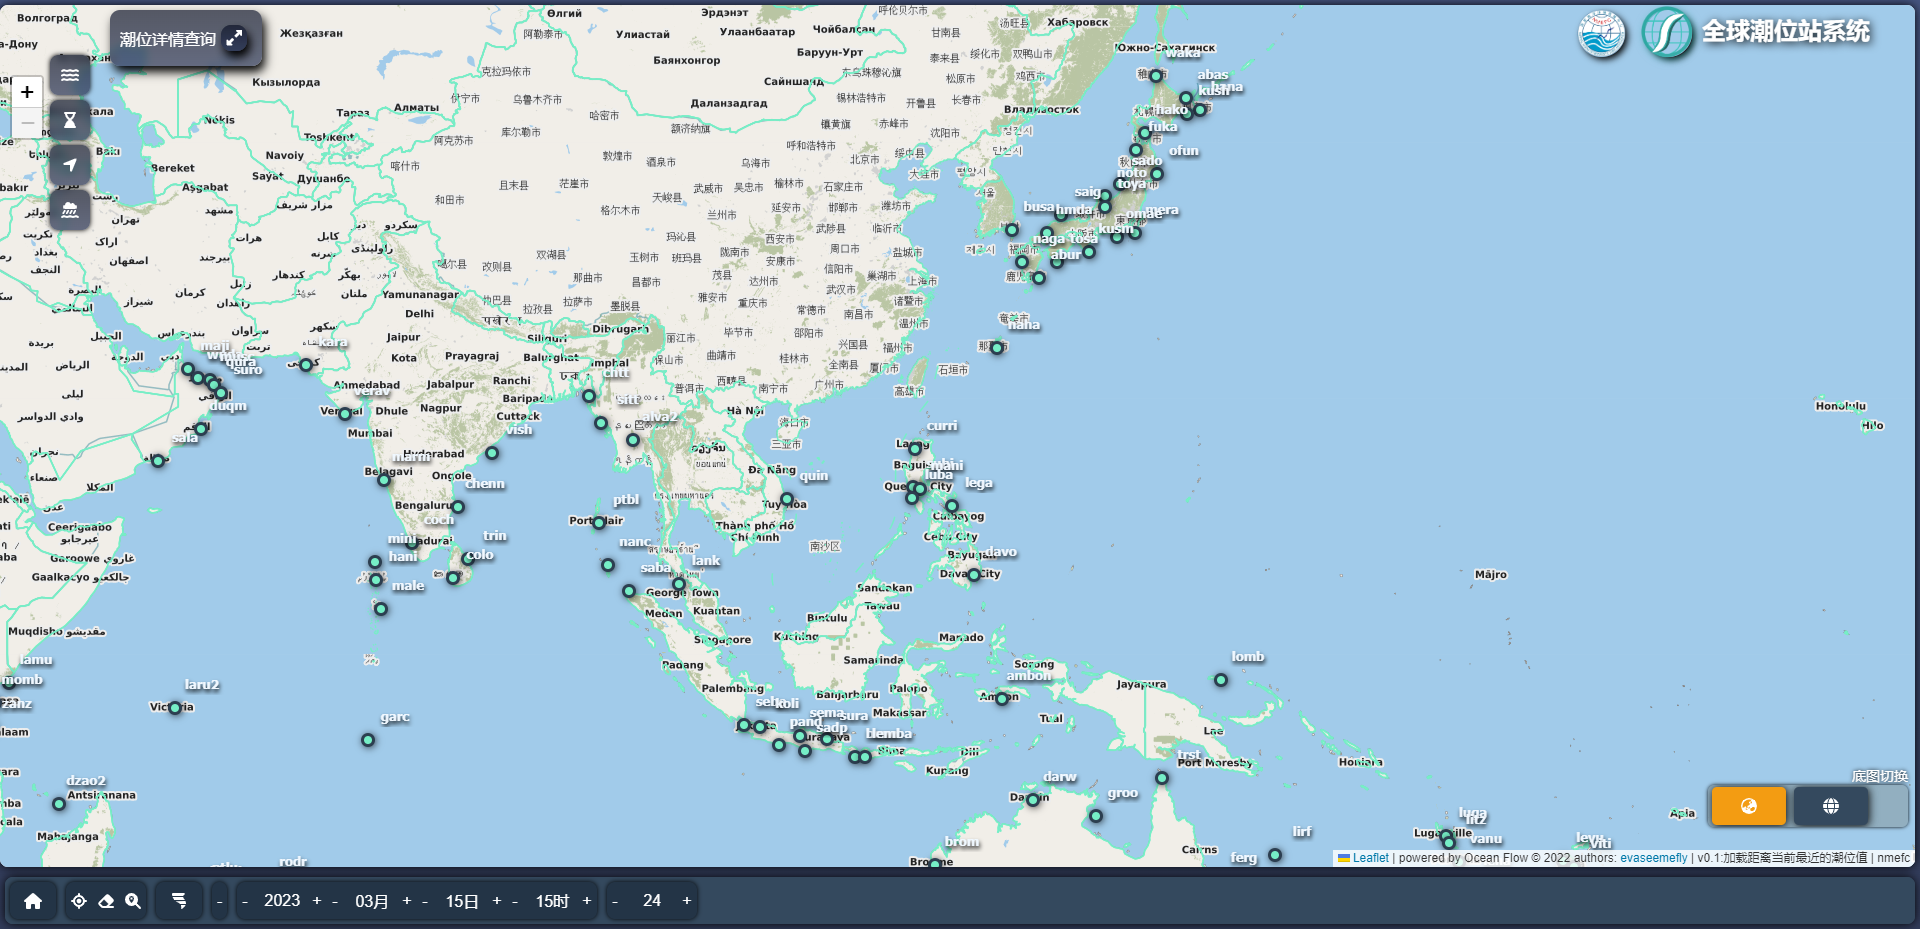The image size is (1920, 929).
Task: Open the location search magnifier tool
Action: point(133,901)
